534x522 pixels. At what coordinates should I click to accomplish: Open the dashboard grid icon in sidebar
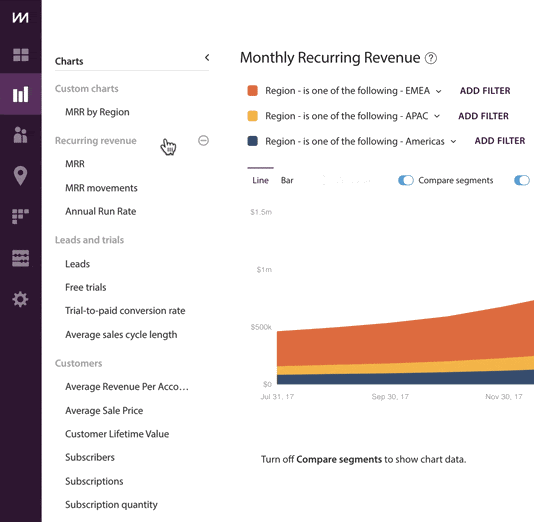20,55
